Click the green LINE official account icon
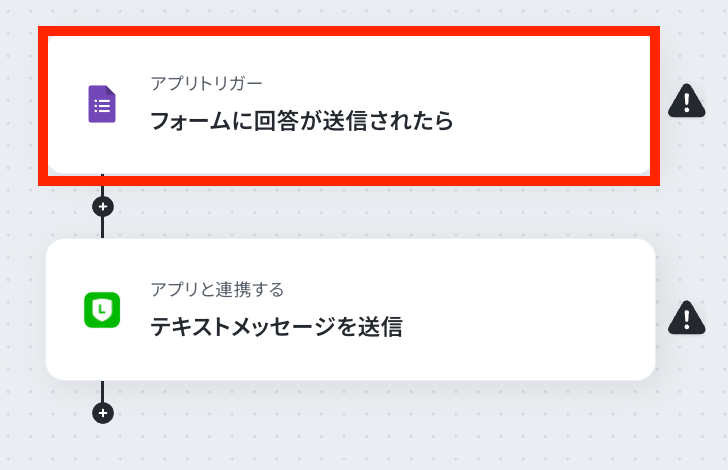The width and height of the screenshot is (728, 470). click(102, 310)
